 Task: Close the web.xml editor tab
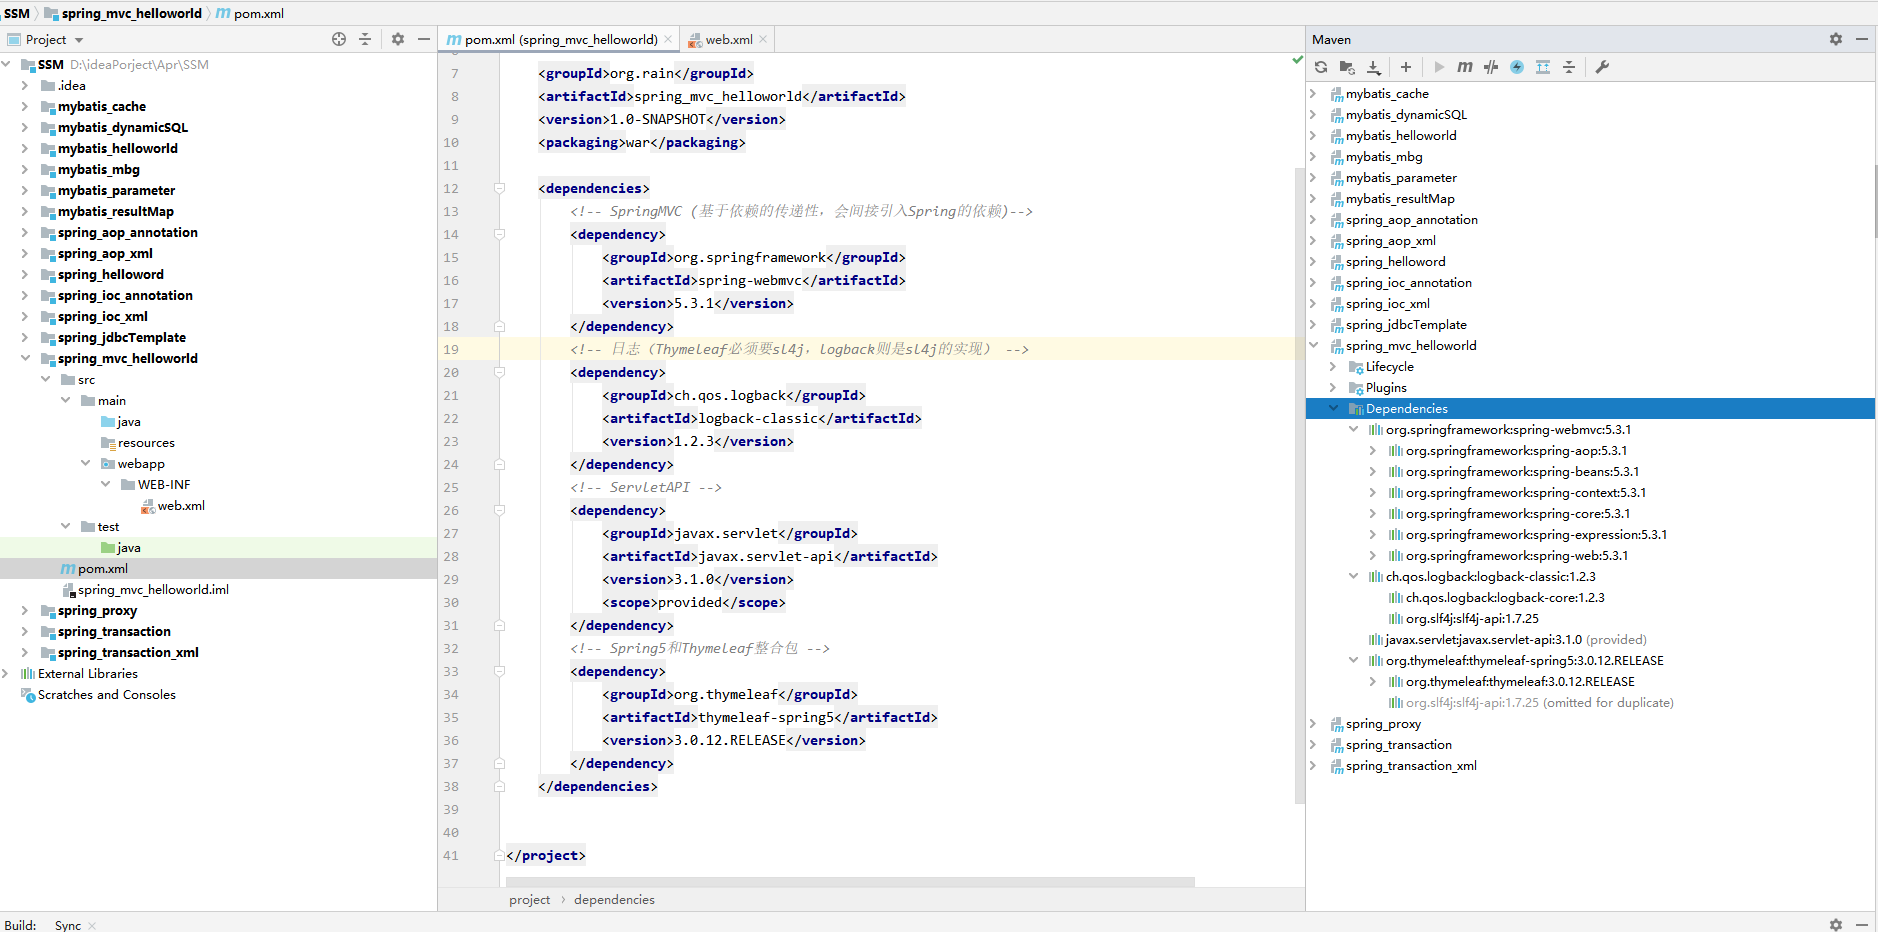763,40
